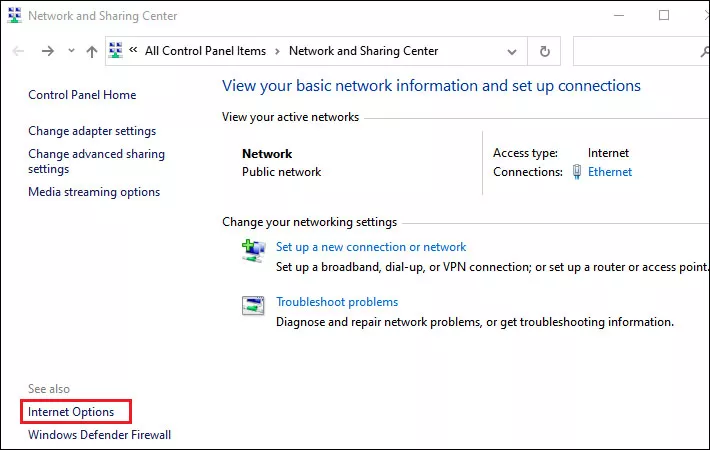This screenshot has height=450, width=710.
Task: Open the recent locations dropdown arrow
Action: click(72, 51)
